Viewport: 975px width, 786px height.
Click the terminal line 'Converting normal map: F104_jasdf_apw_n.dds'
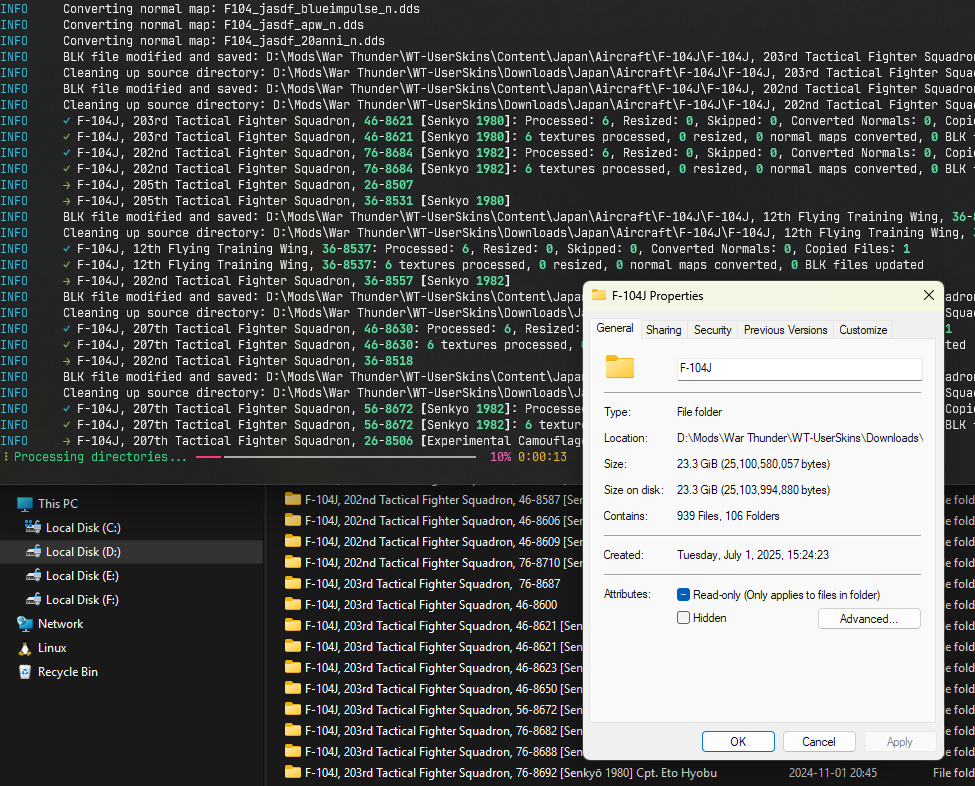[213, 25]
